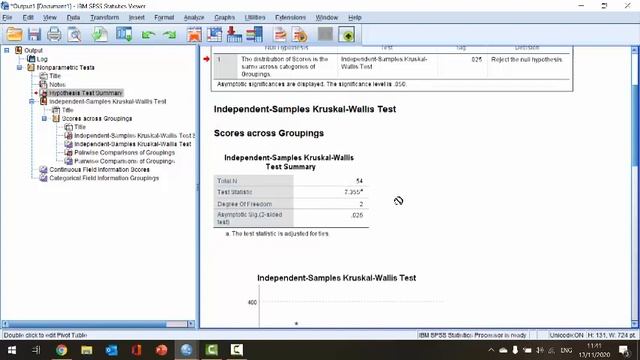Click the grey square toolbar icon
The height and width of the screenshot is (360, 640).
point(325,34)
